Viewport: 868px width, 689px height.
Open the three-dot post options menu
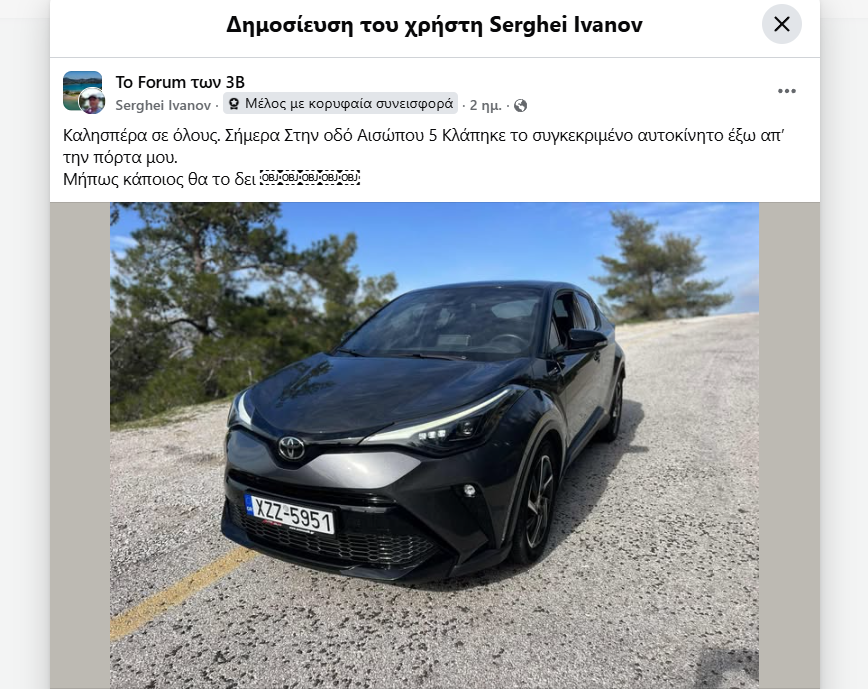786,91
